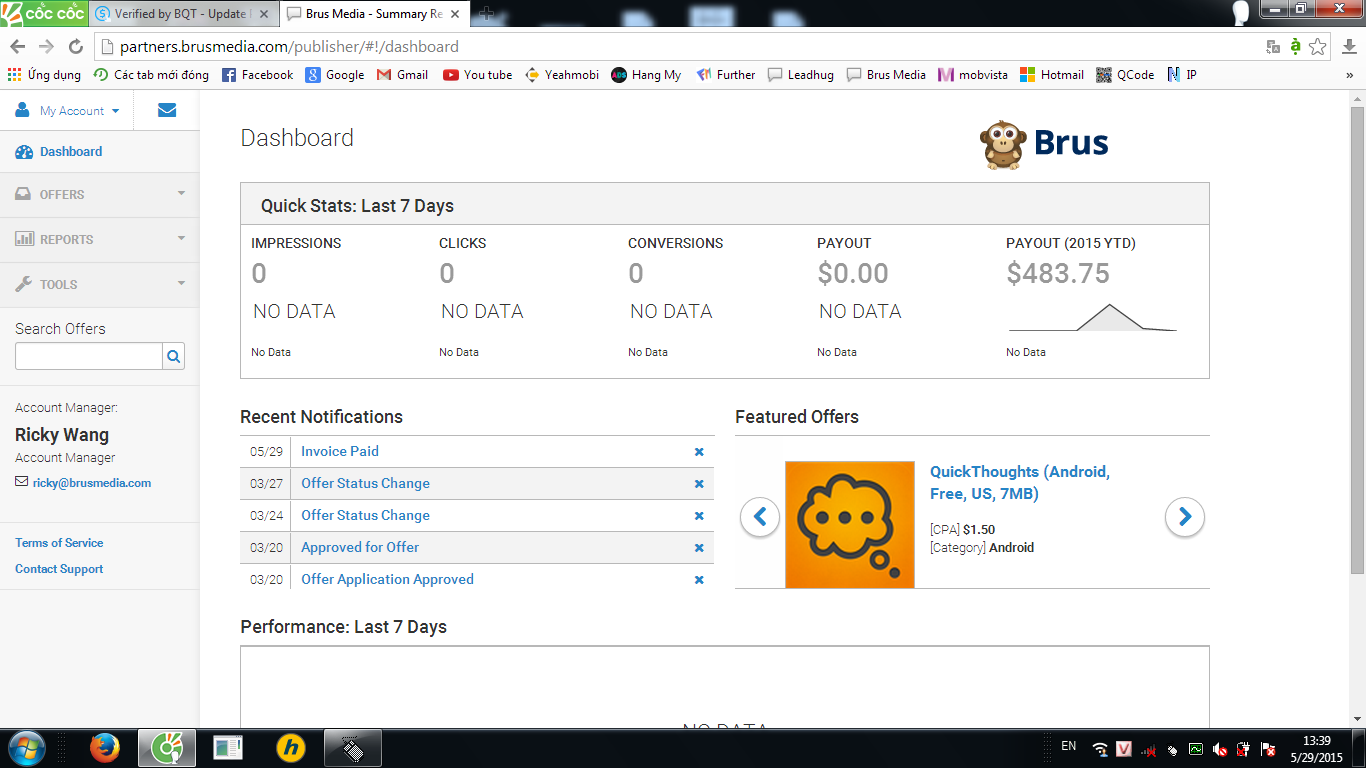
Task: Open the Facebook bookmark
Action: coord(258,75)
